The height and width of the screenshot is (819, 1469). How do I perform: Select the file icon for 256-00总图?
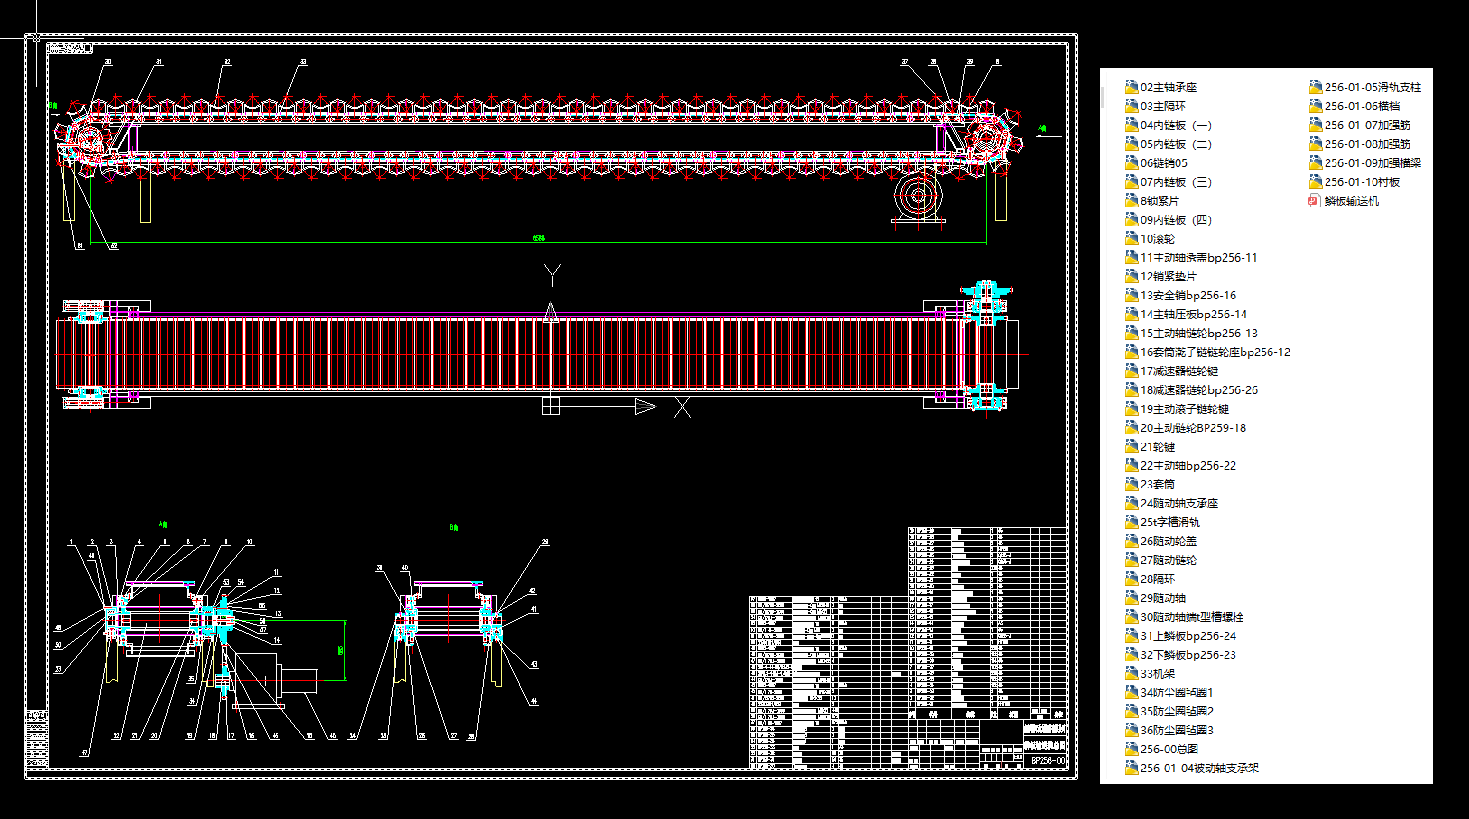(1131, 749)
